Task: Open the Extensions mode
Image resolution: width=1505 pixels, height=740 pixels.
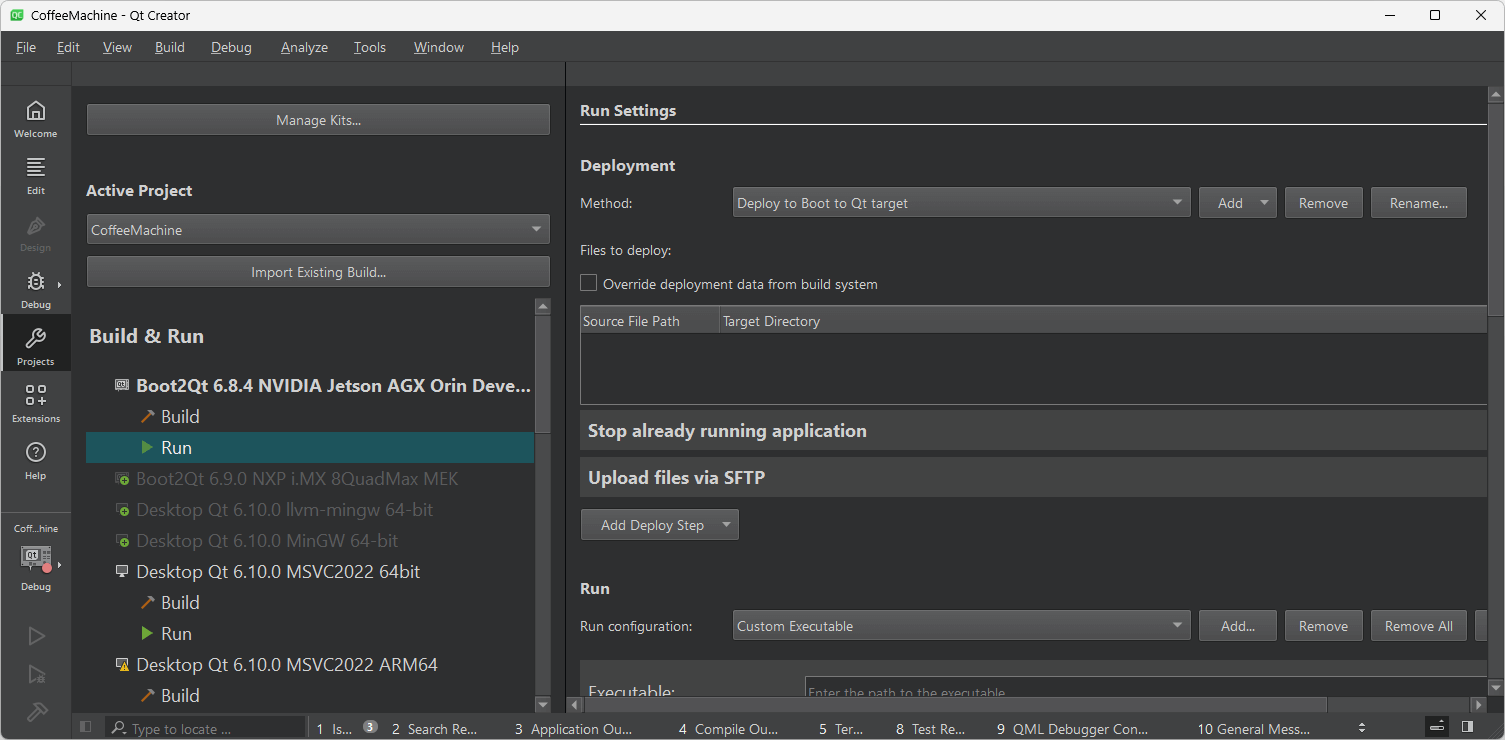Action: [35, 403]
